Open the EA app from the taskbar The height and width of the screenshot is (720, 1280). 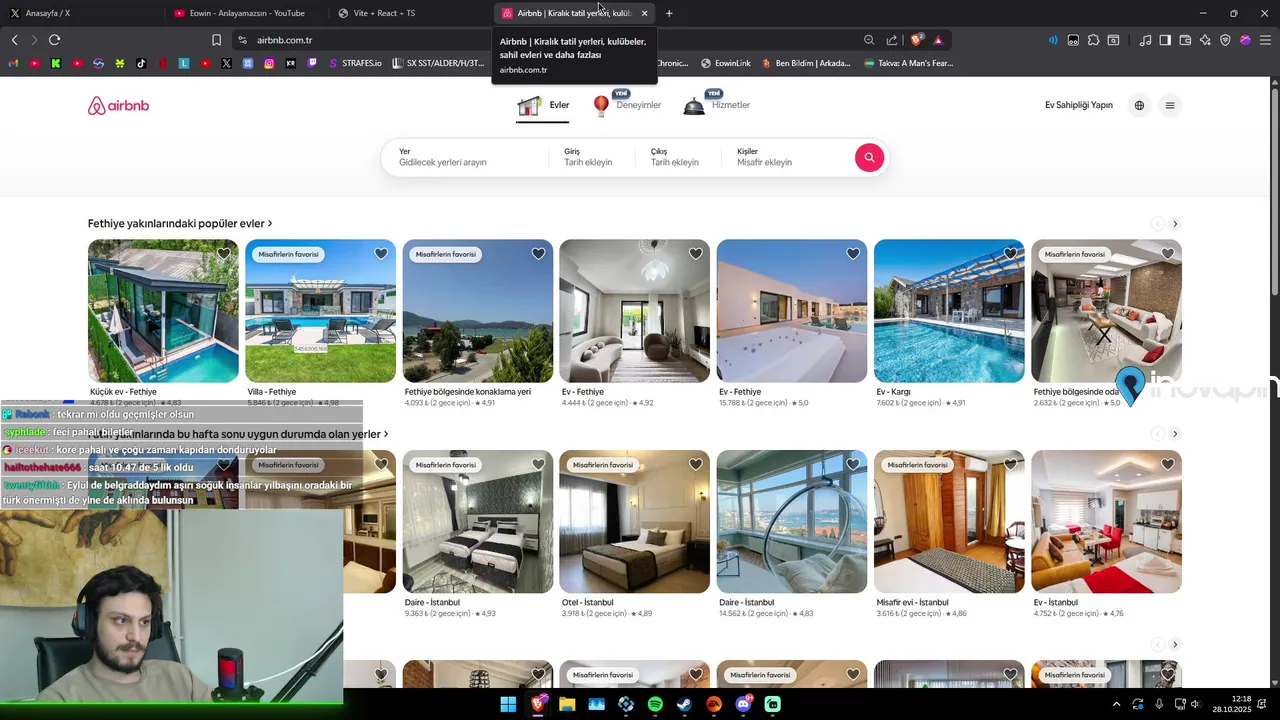point(714,704)
